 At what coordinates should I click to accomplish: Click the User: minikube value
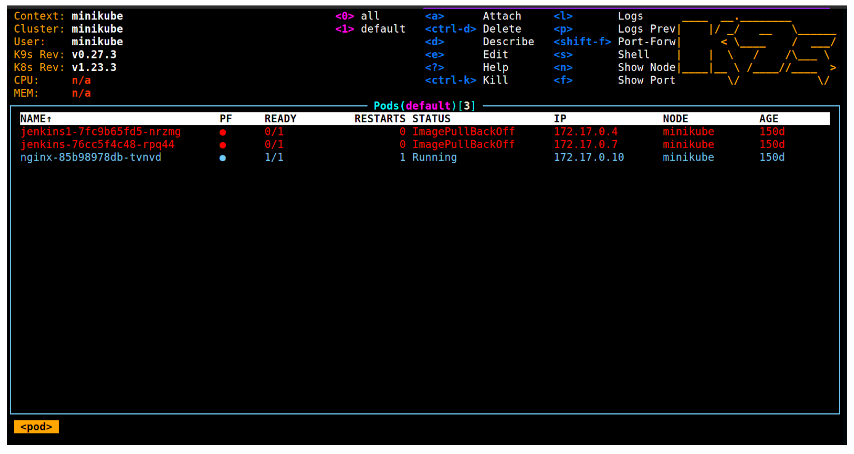(x=97, y=42)
